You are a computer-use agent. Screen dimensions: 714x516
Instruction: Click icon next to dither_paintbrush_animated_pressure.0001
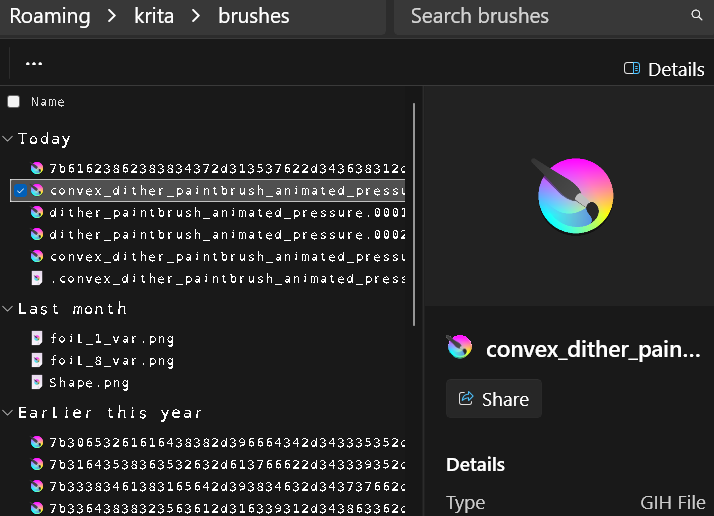[37, 212]
